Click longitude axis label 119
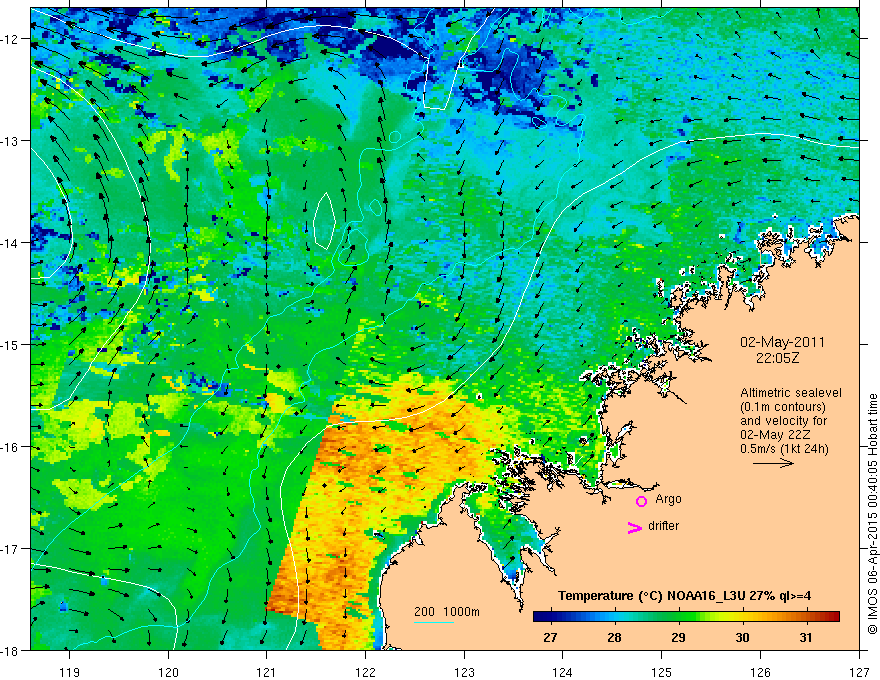The width and height of the screenshot is (880, 680). pyautogui.click(x=70, y=672)
